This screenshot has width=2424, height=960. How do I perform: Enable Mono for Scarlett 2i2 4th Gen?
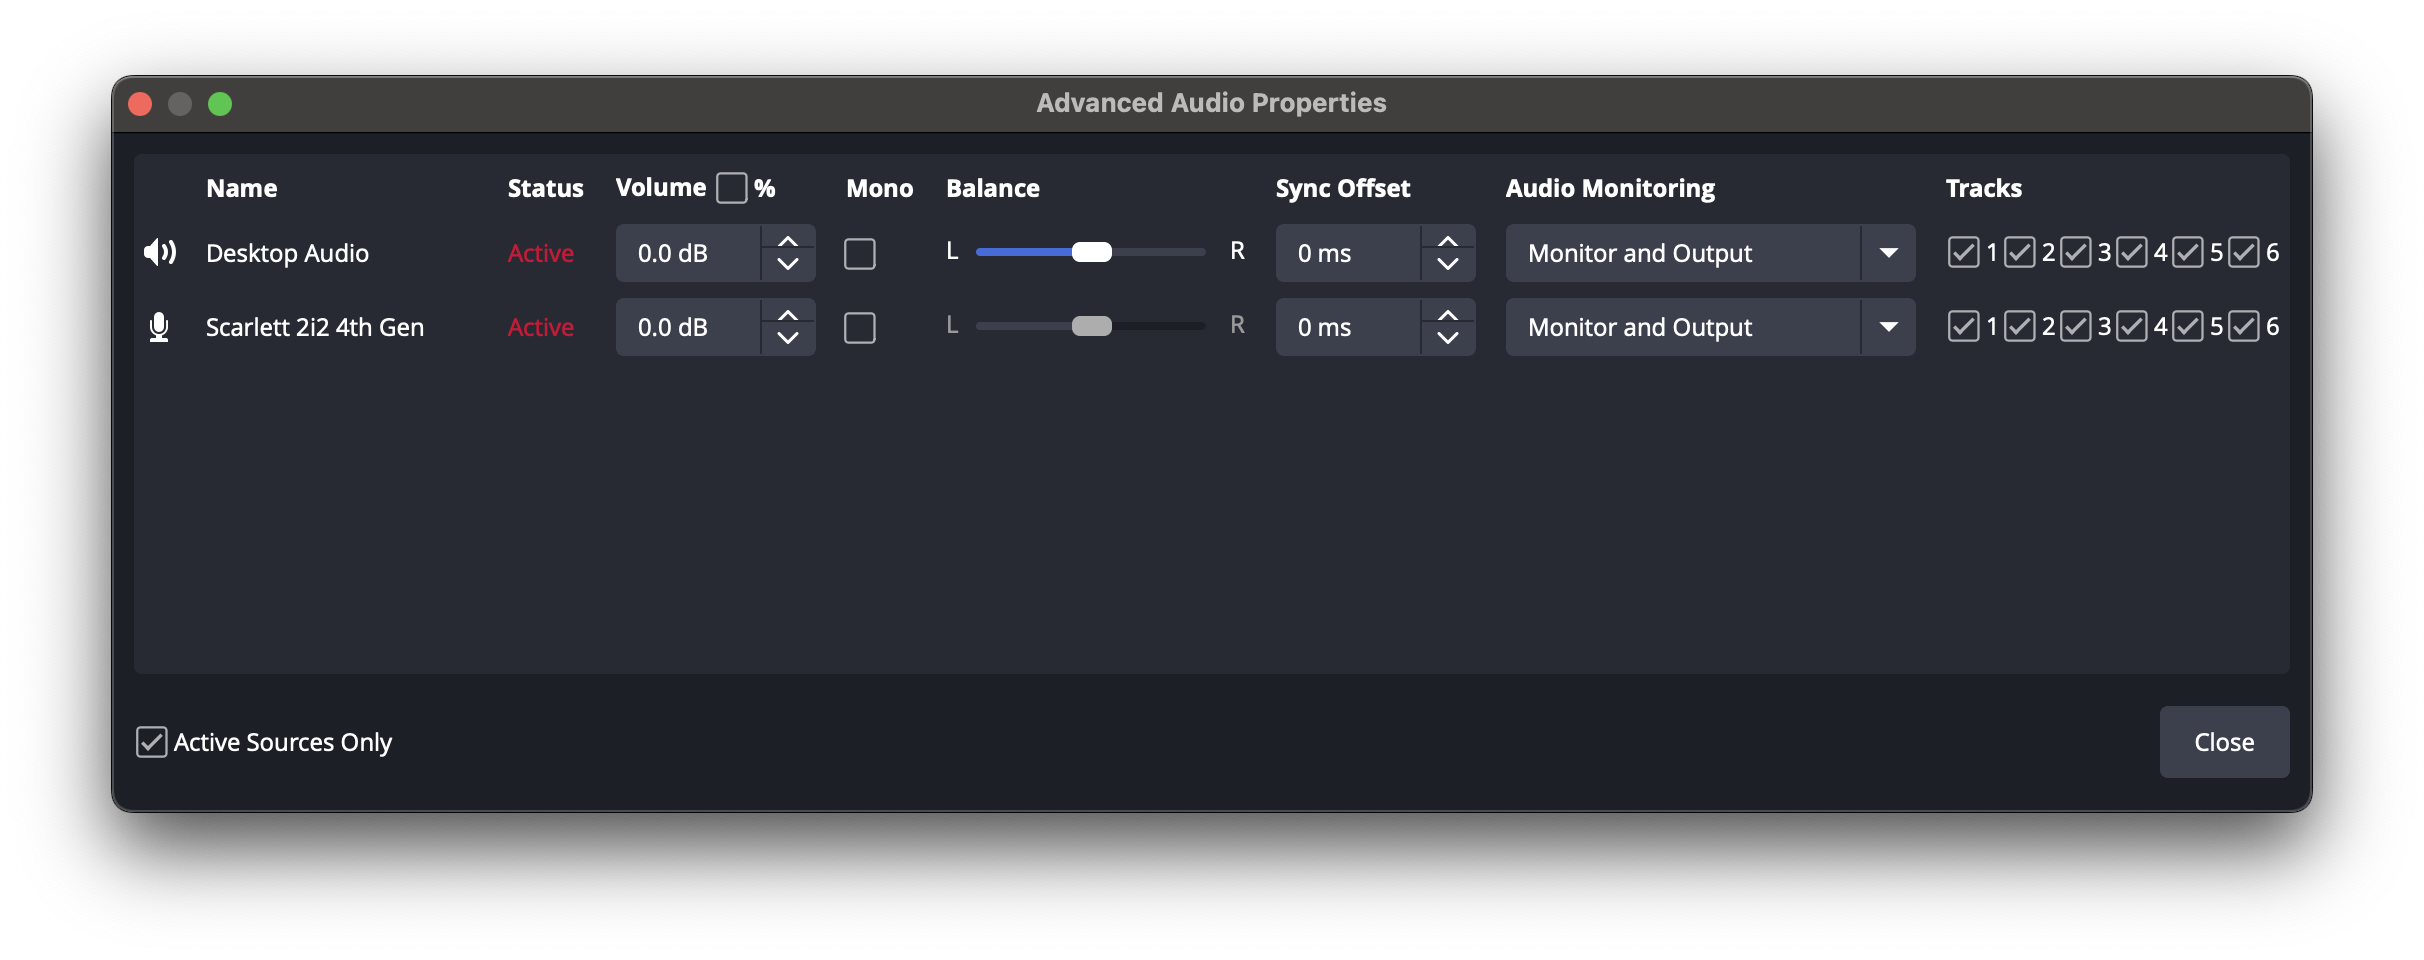pos(859,327)
